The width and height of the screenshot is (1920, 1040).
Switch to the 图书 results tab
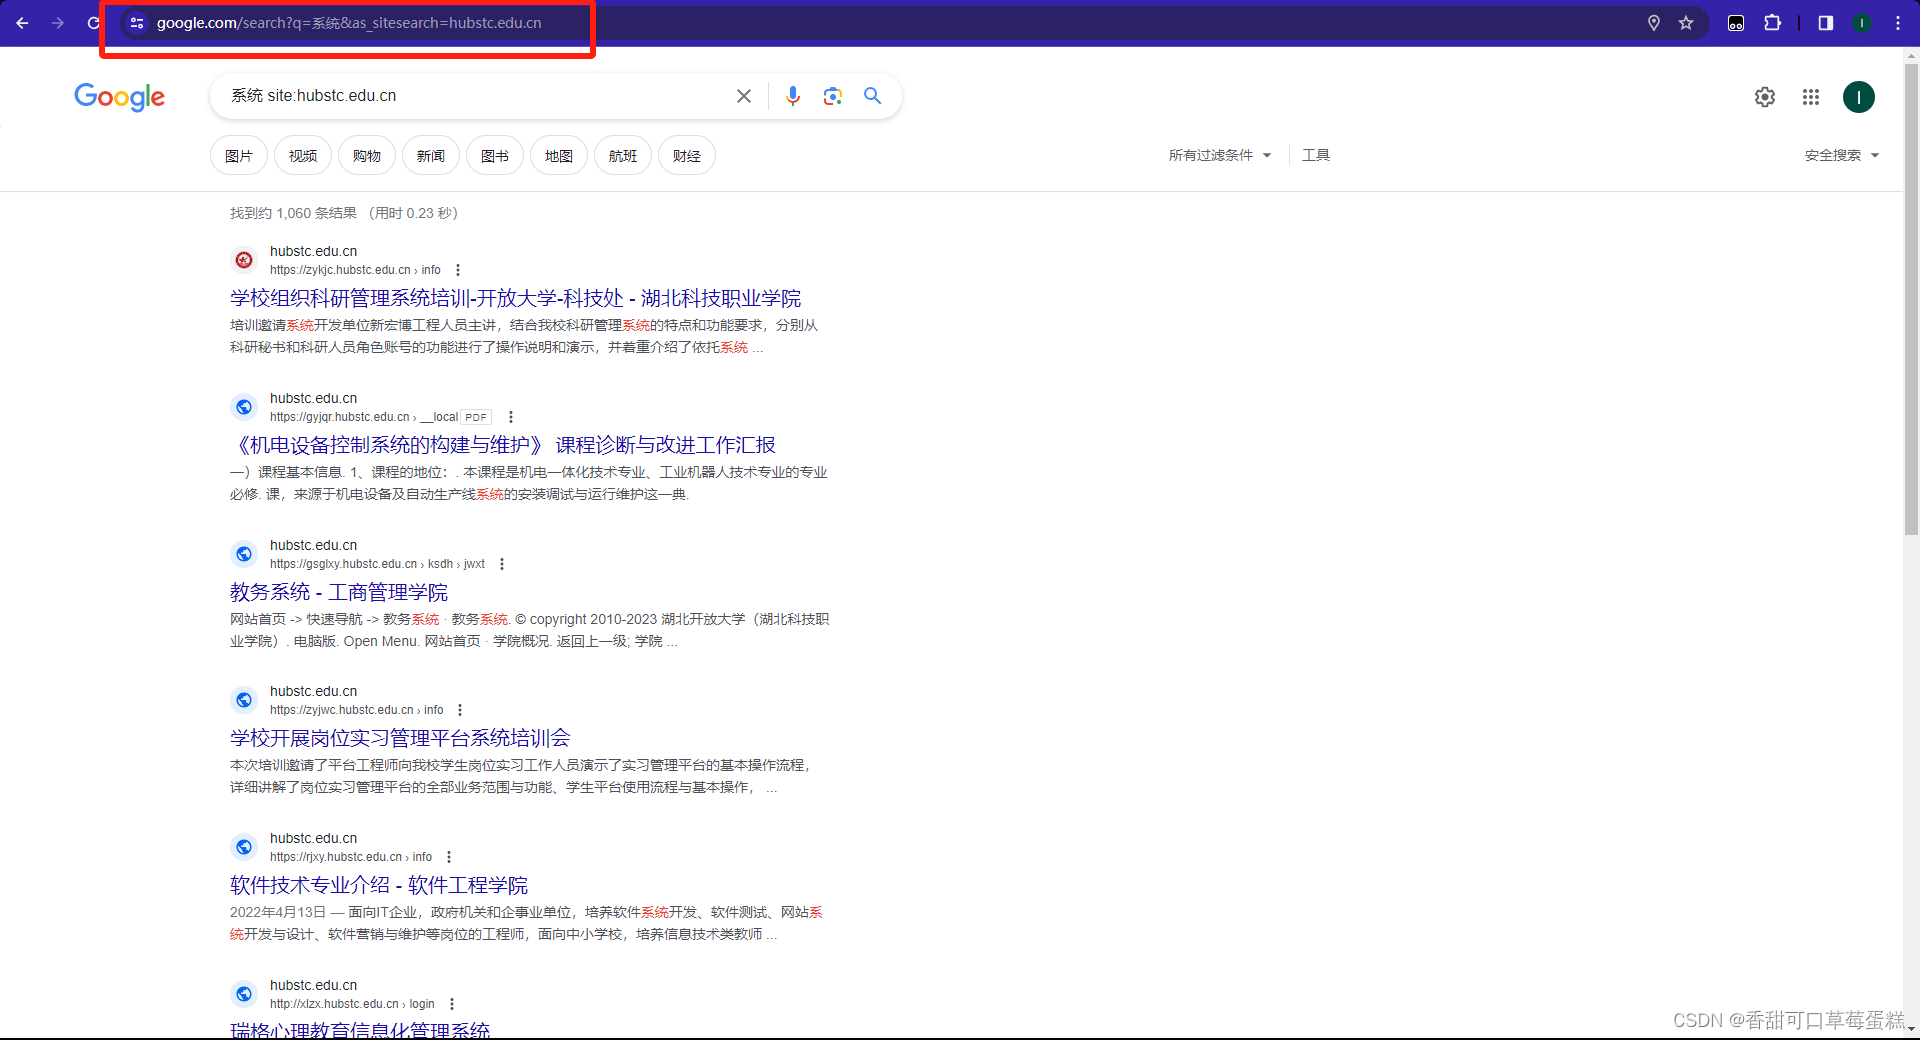click(495, 155)
